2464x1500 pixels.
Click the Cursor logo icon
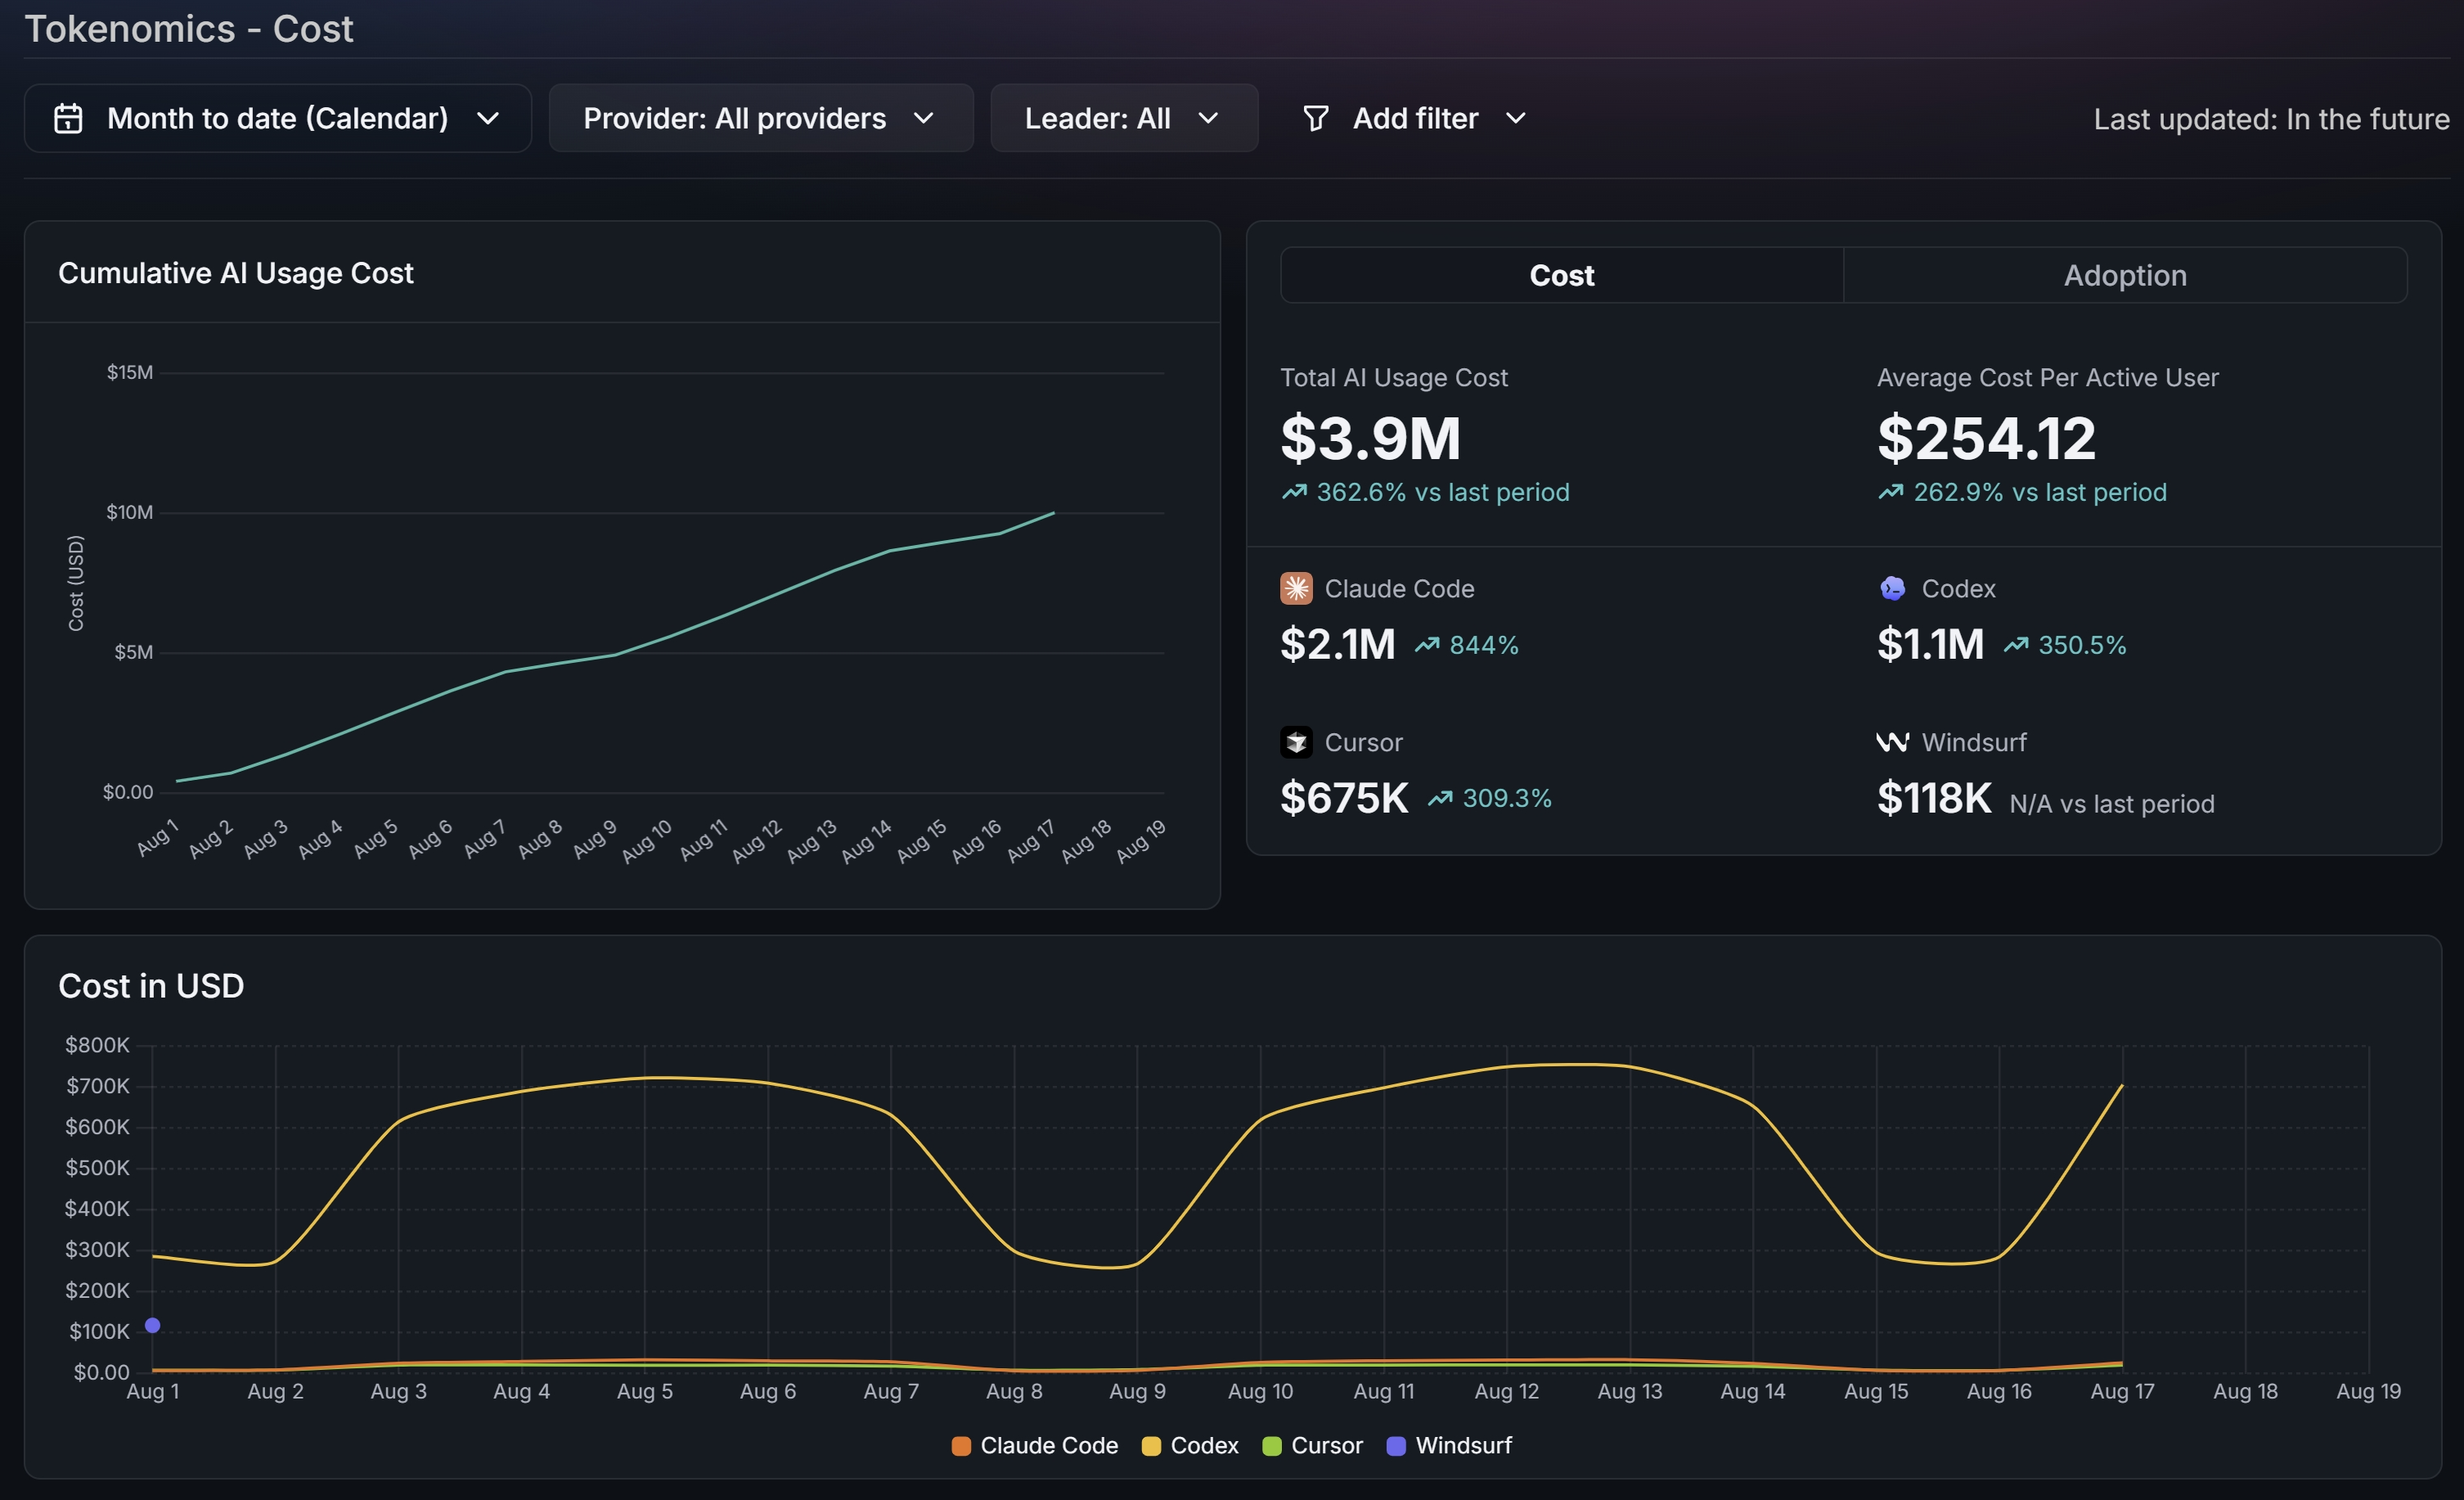point(1296,742)
